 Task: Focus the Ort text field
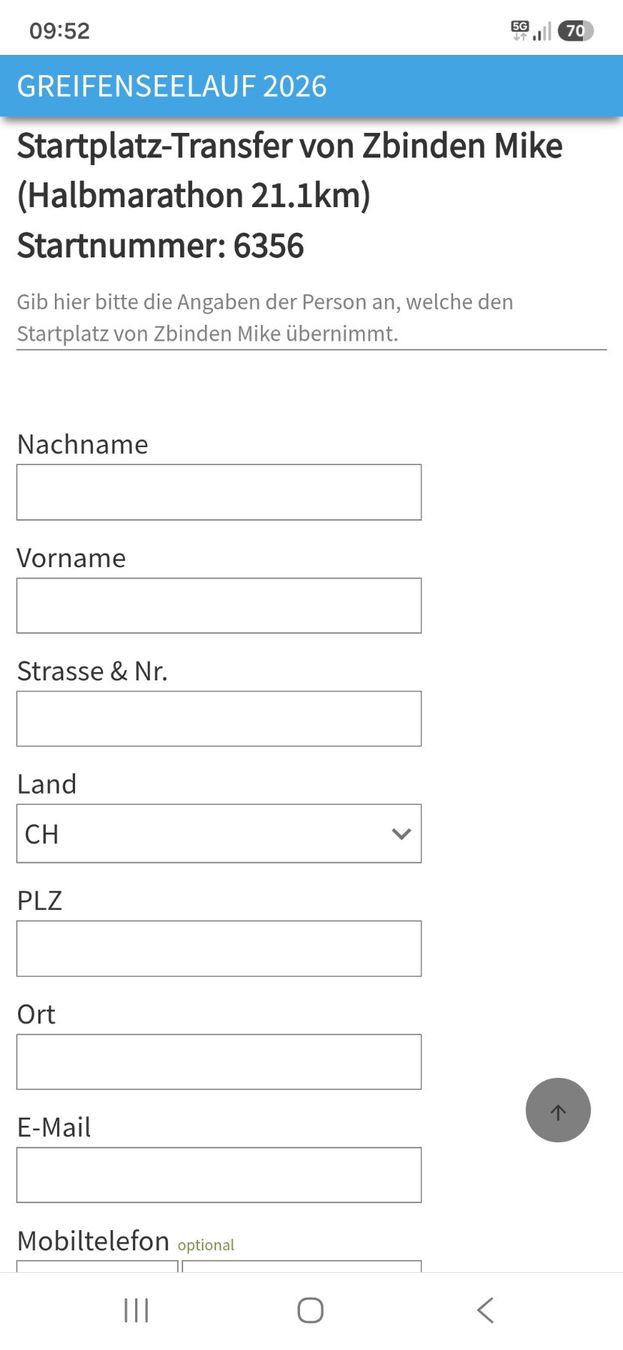[x=219, y=1061]
